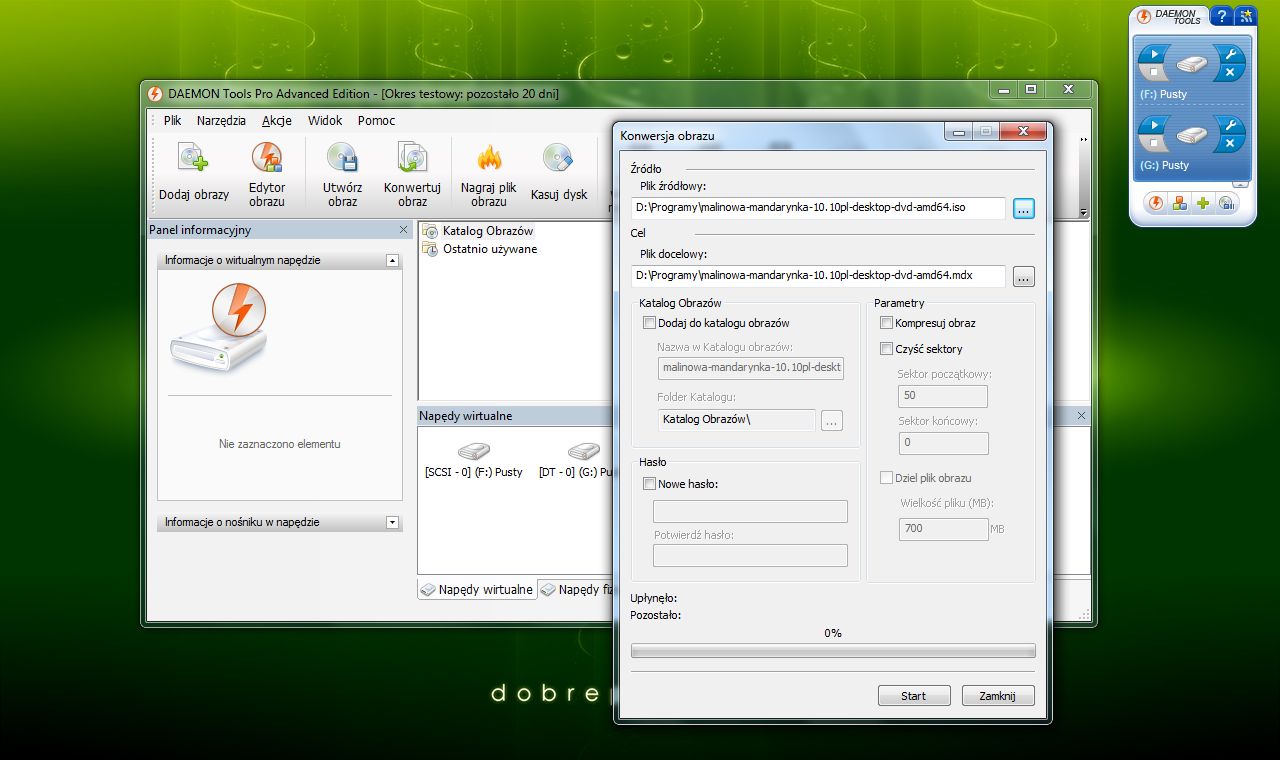Click the Nazwa w Katalogu obrazów field

pyautogui.click(x=751, y=368)
